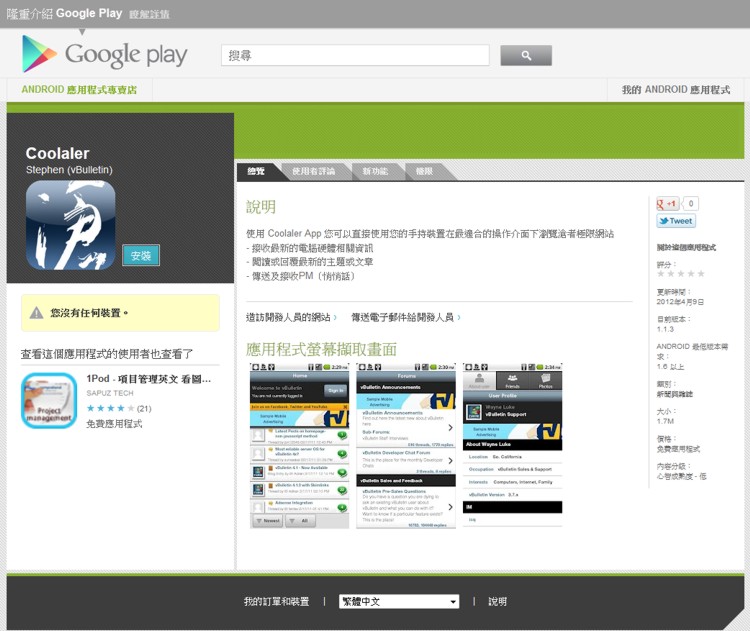The height and width of the screenshot is (631, 750).
Task: Open the second screenshot showing Forums screen
Action: pos(406,446)
